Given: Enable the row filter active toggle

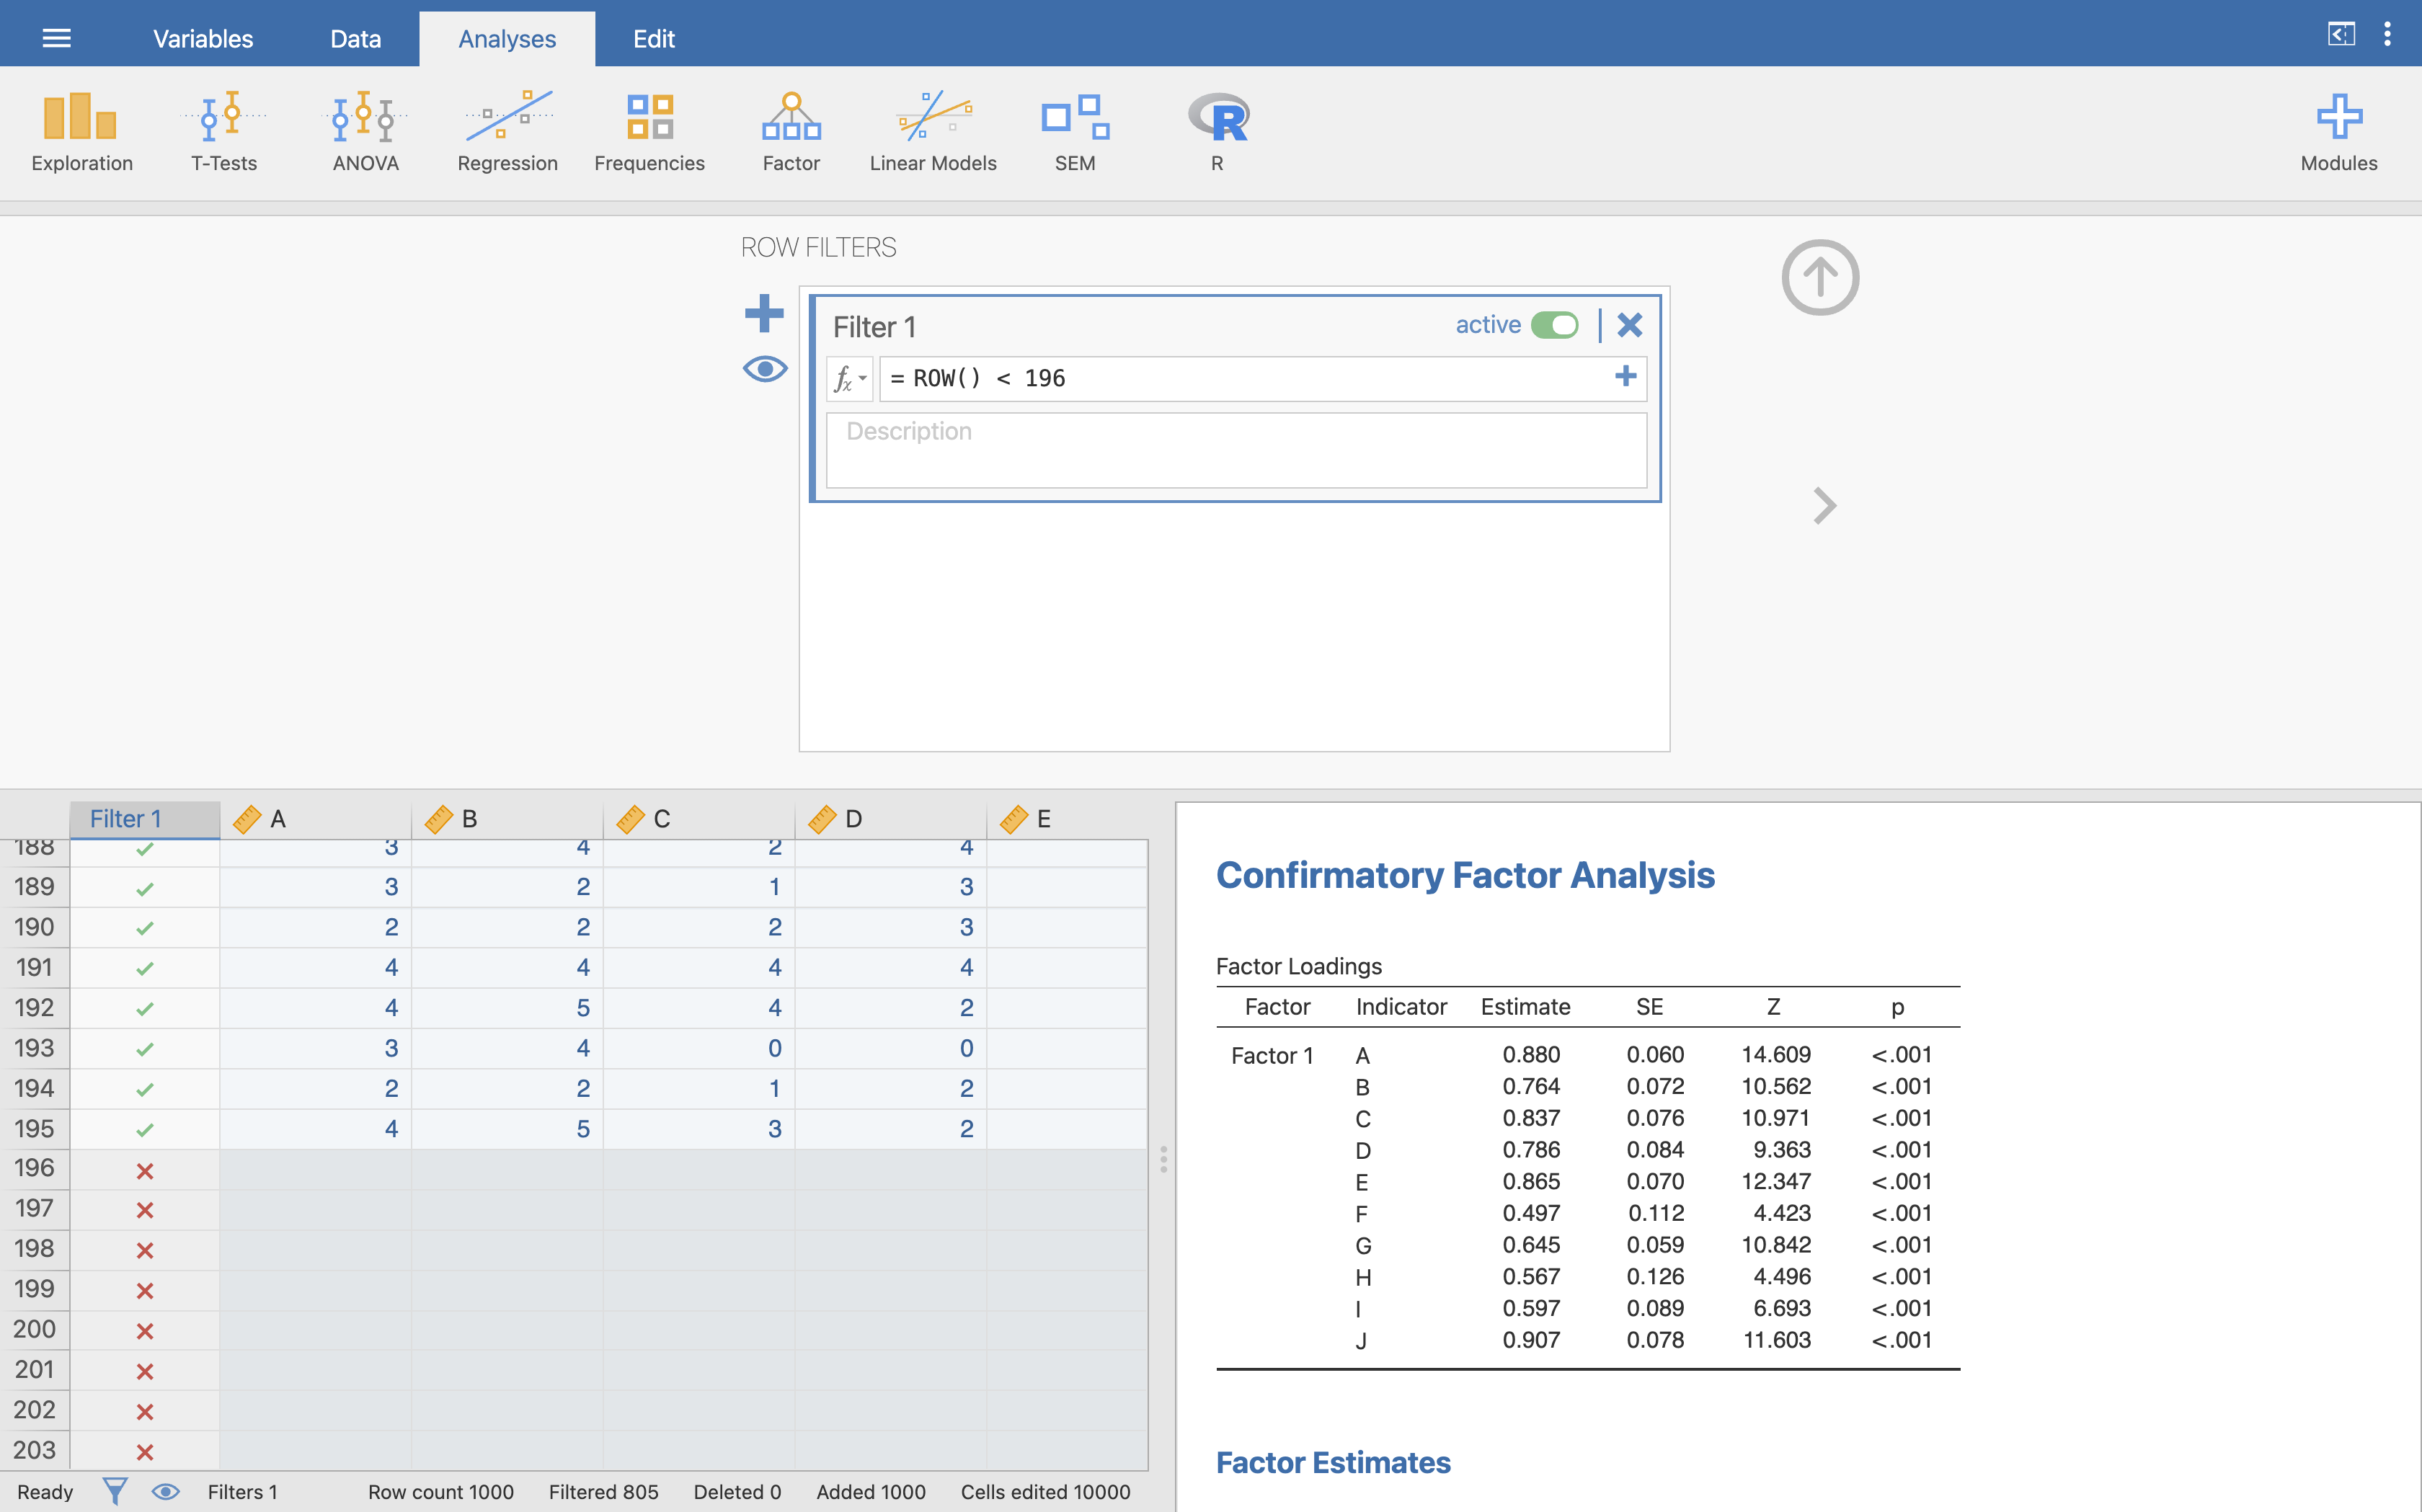Looking at the screenshot, I should pos(1556,326).
